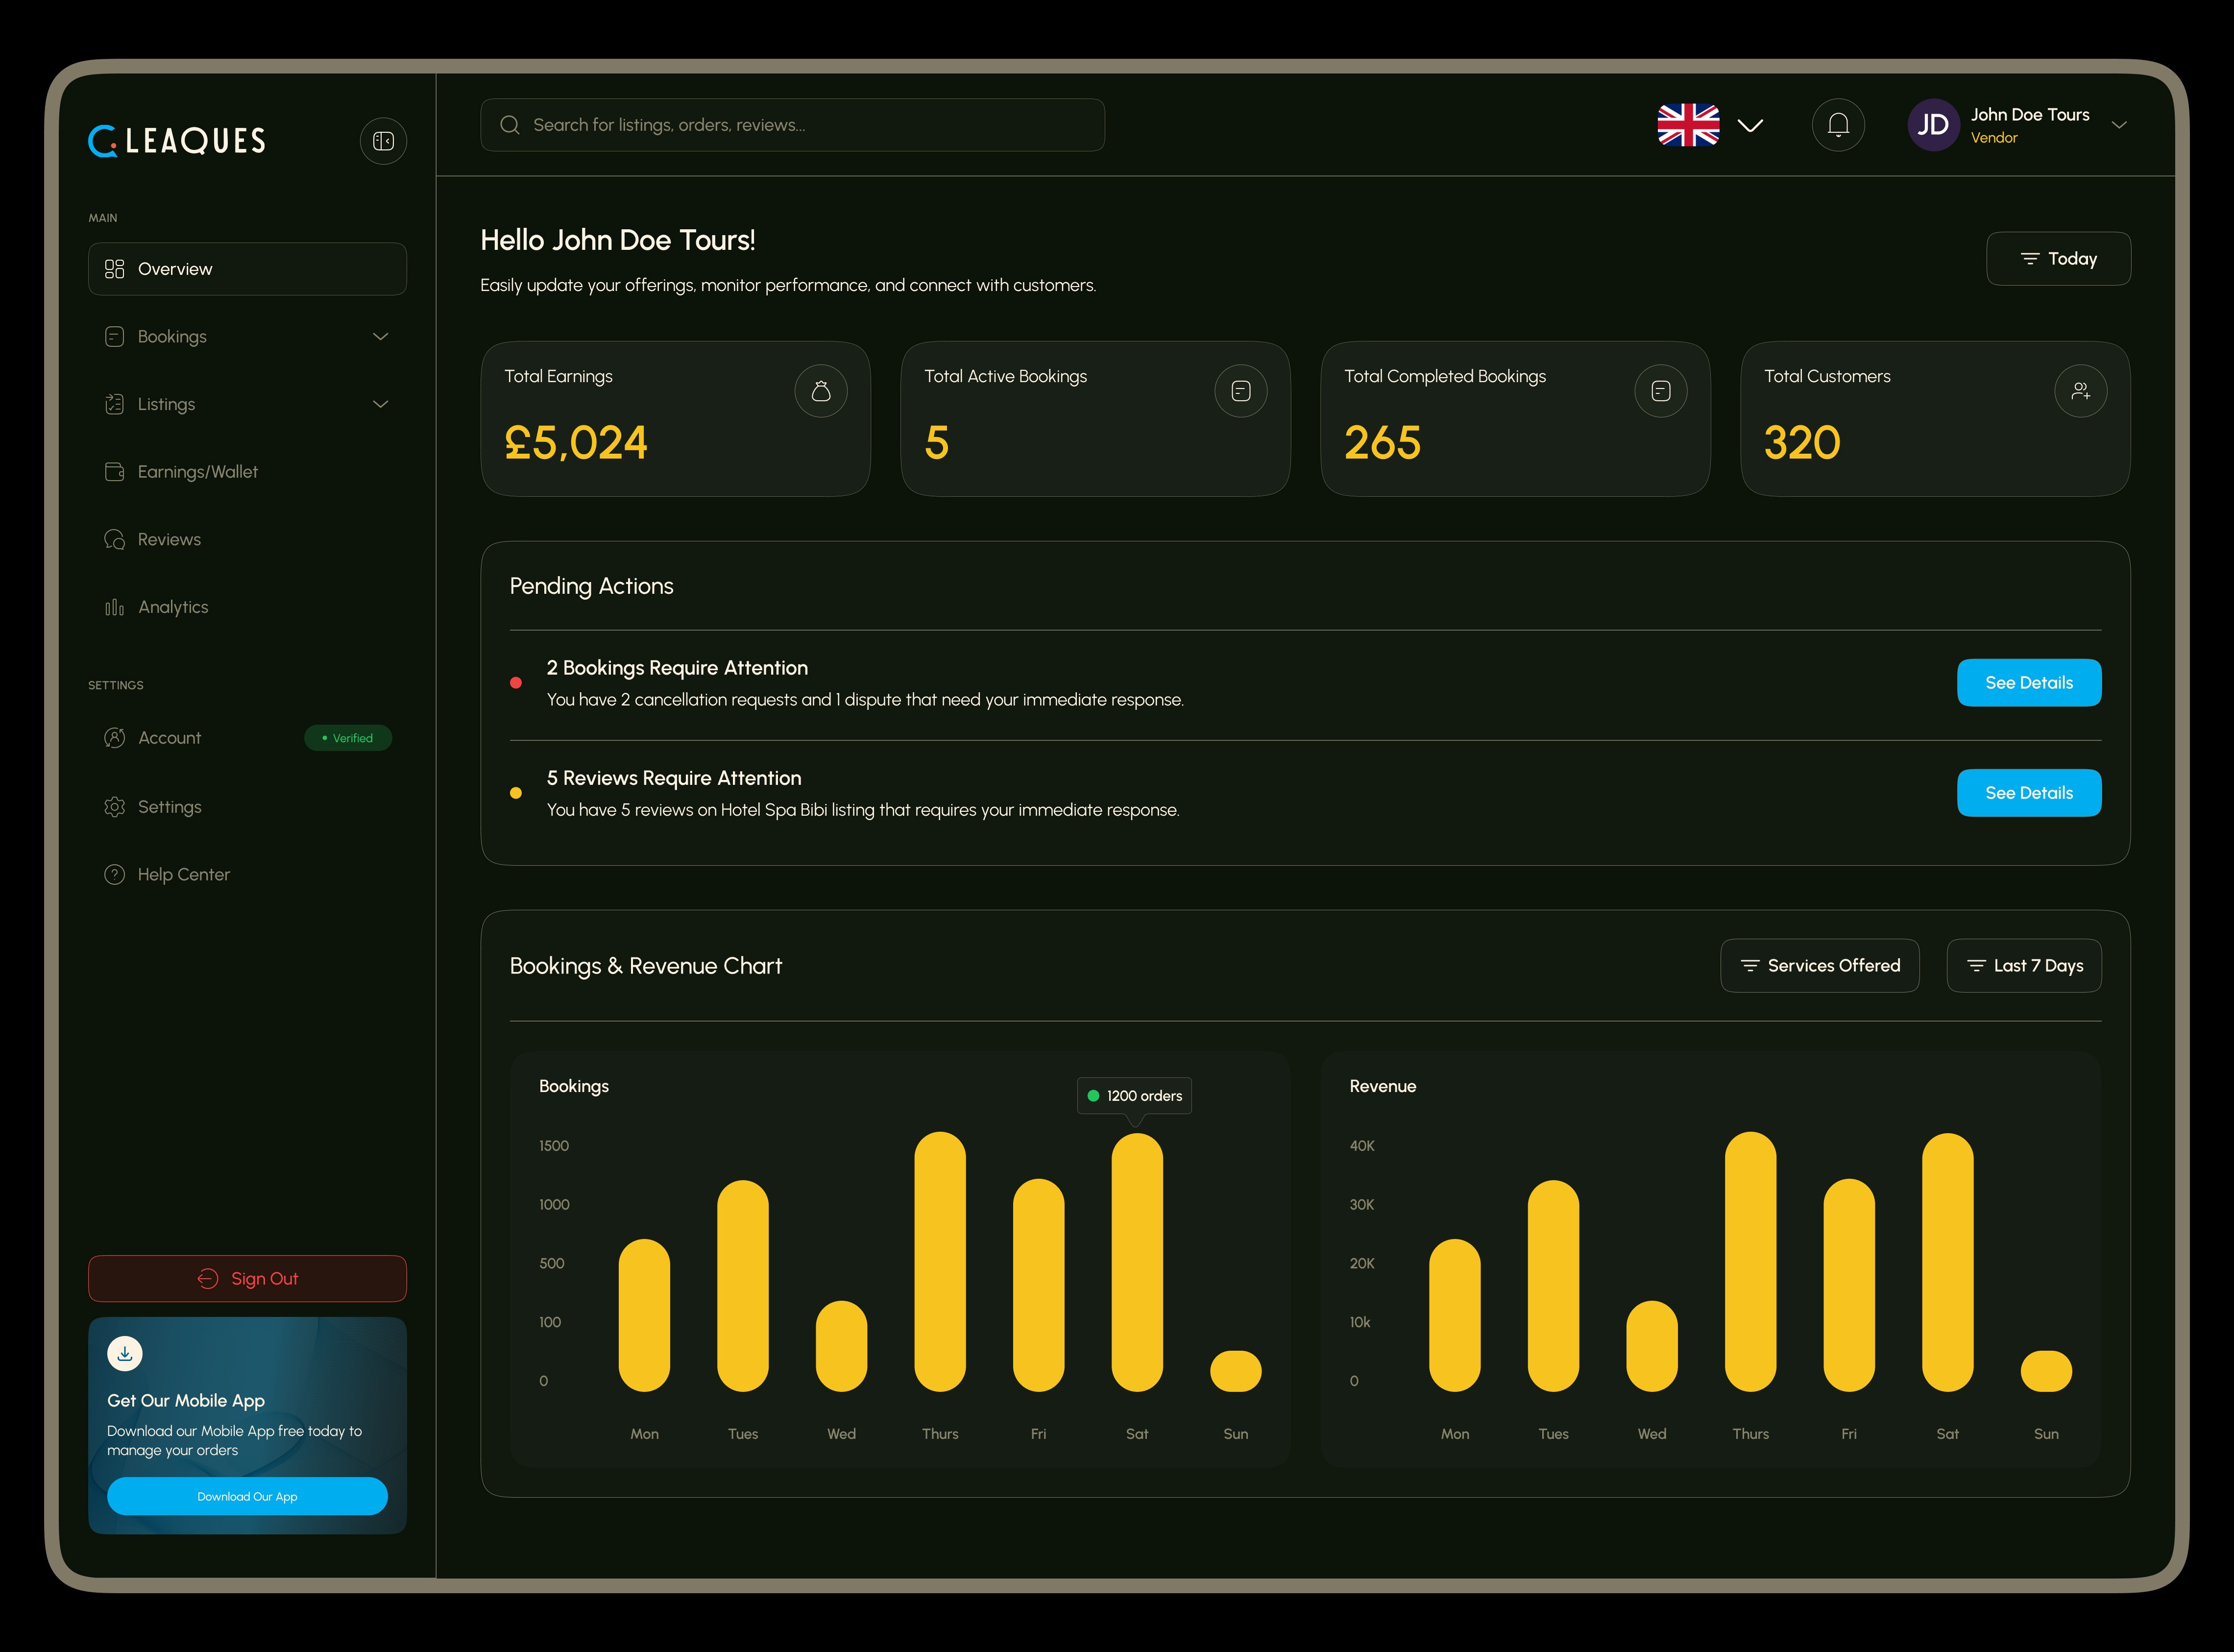The width and height of the screenshot is (2234, 1652).
Task: Click the Monday bar in Bookings chart
Action: click(644, 1315)
